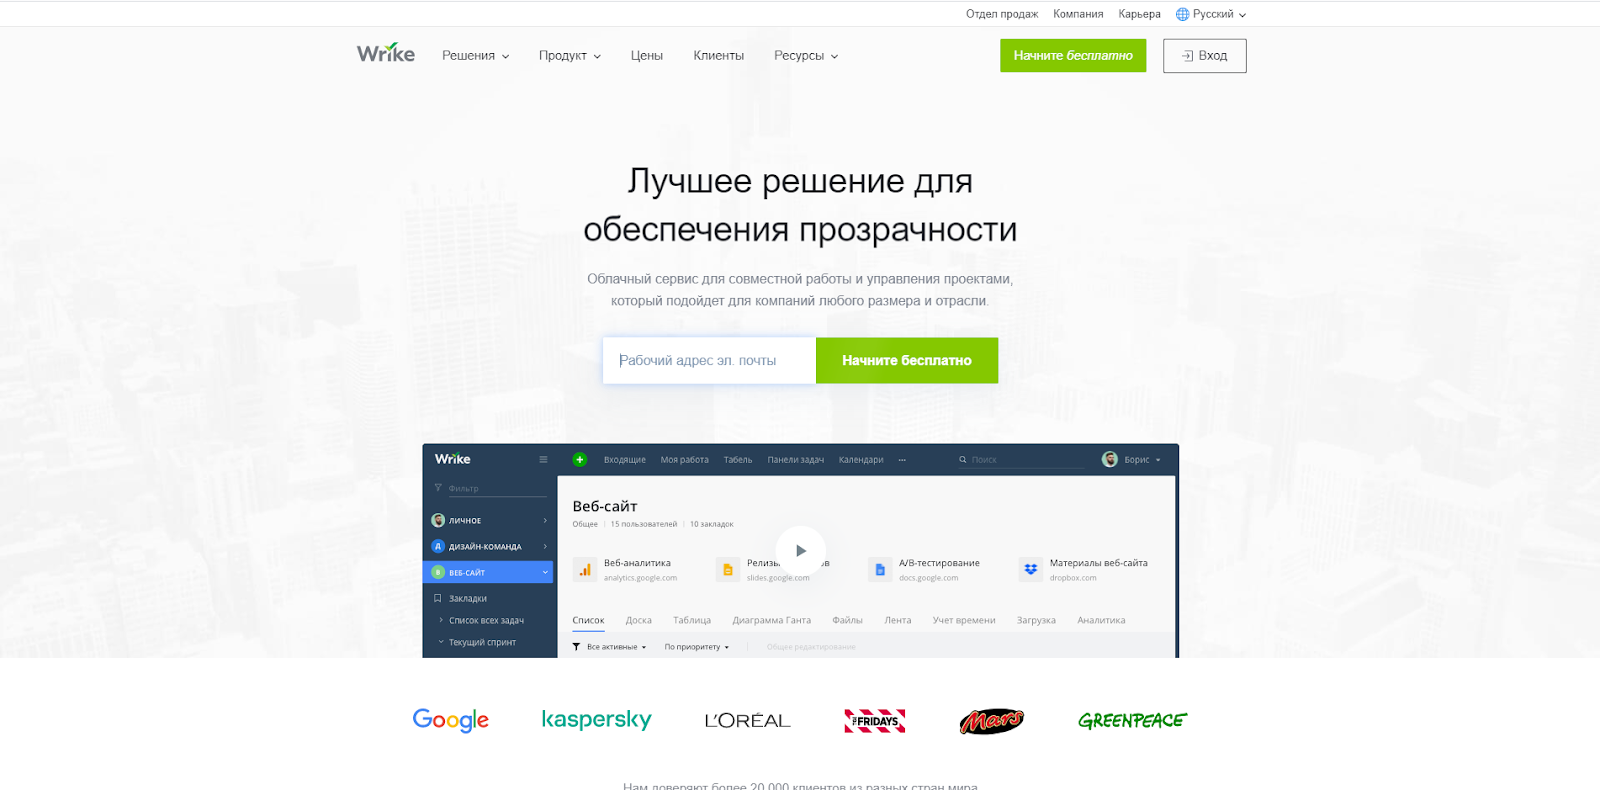Switch to the Файлы view tab

click(x=847, y=621)
